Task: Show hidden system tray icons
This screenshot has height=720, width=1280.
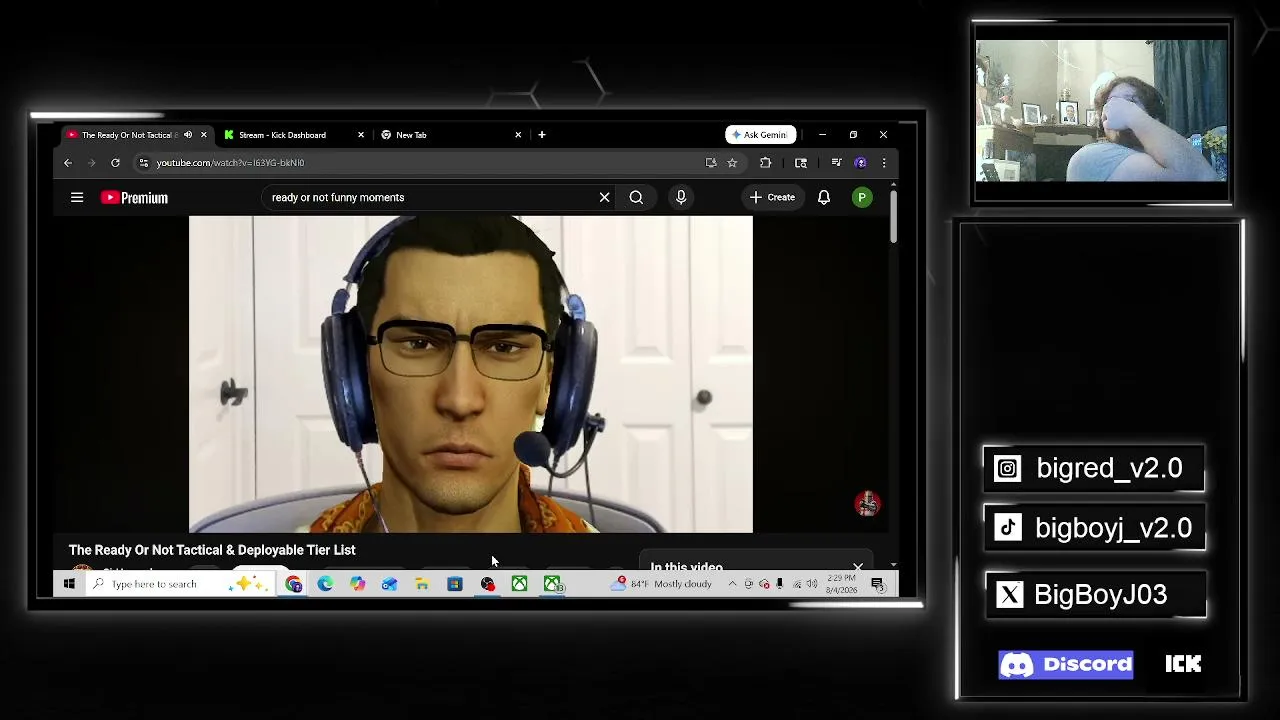Action: 732,584
